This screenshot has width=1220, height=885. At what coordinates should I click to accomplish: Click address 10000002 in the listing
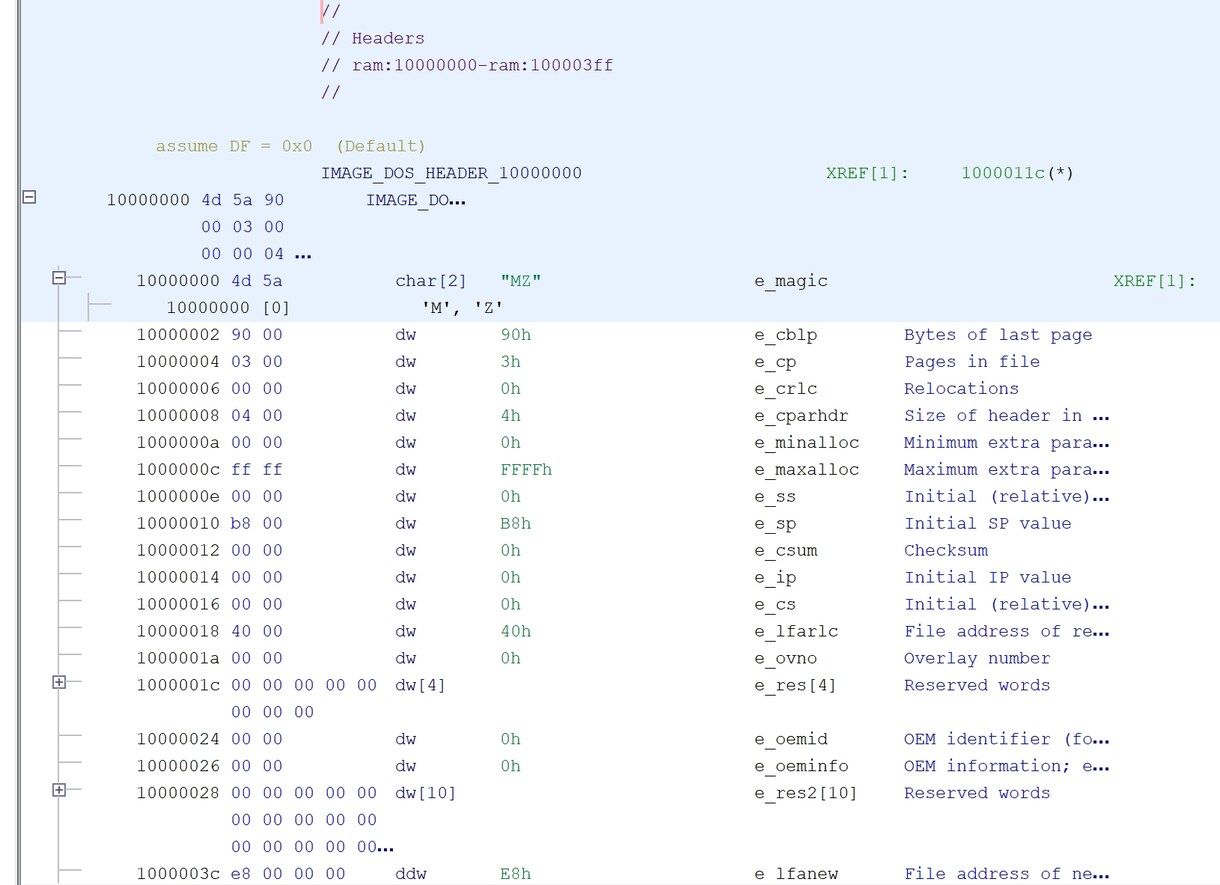point(179,335)
